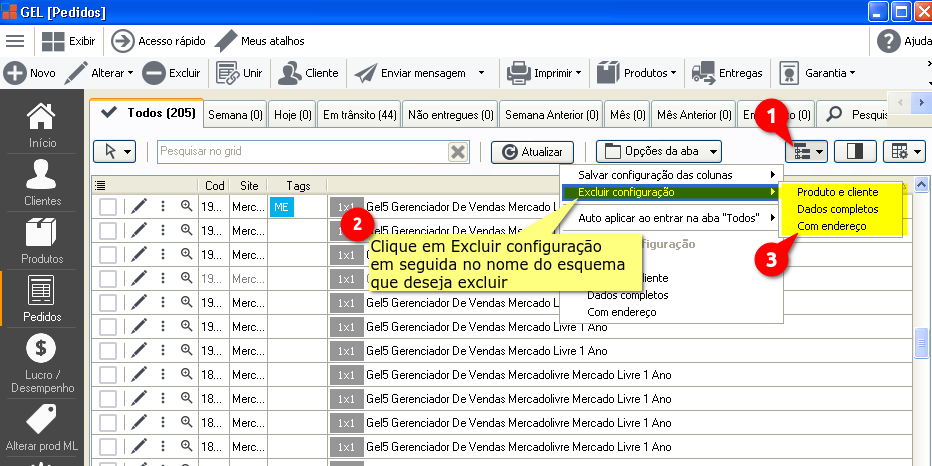The height and width of the screenshot is (466, 932).
Task: Open the Em trânsito (44) tab
Action: (x=360, y=115)
